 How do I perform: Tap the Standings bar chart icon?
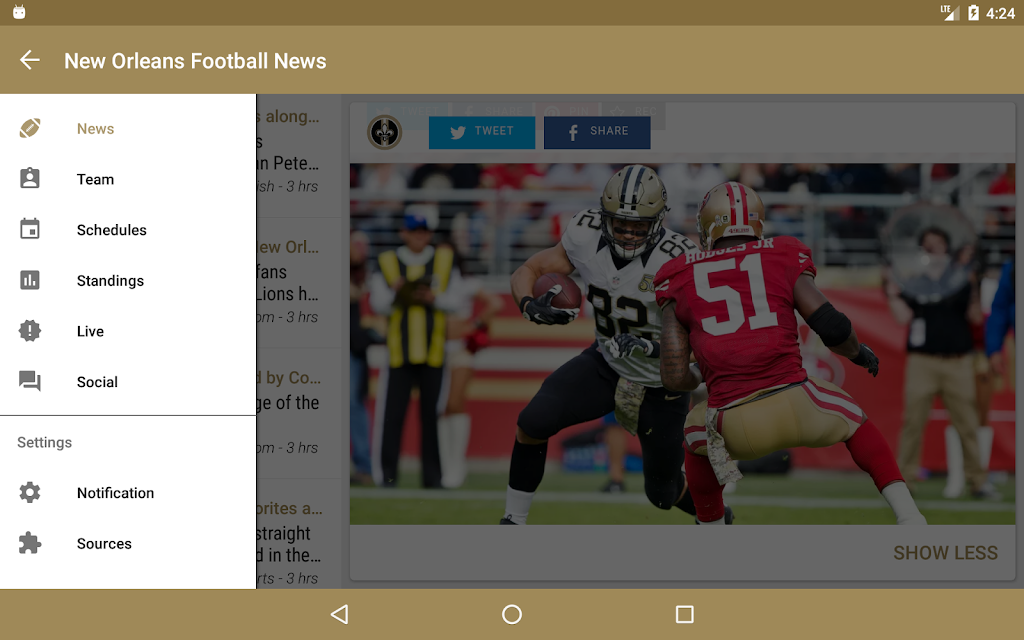[29, 280]
